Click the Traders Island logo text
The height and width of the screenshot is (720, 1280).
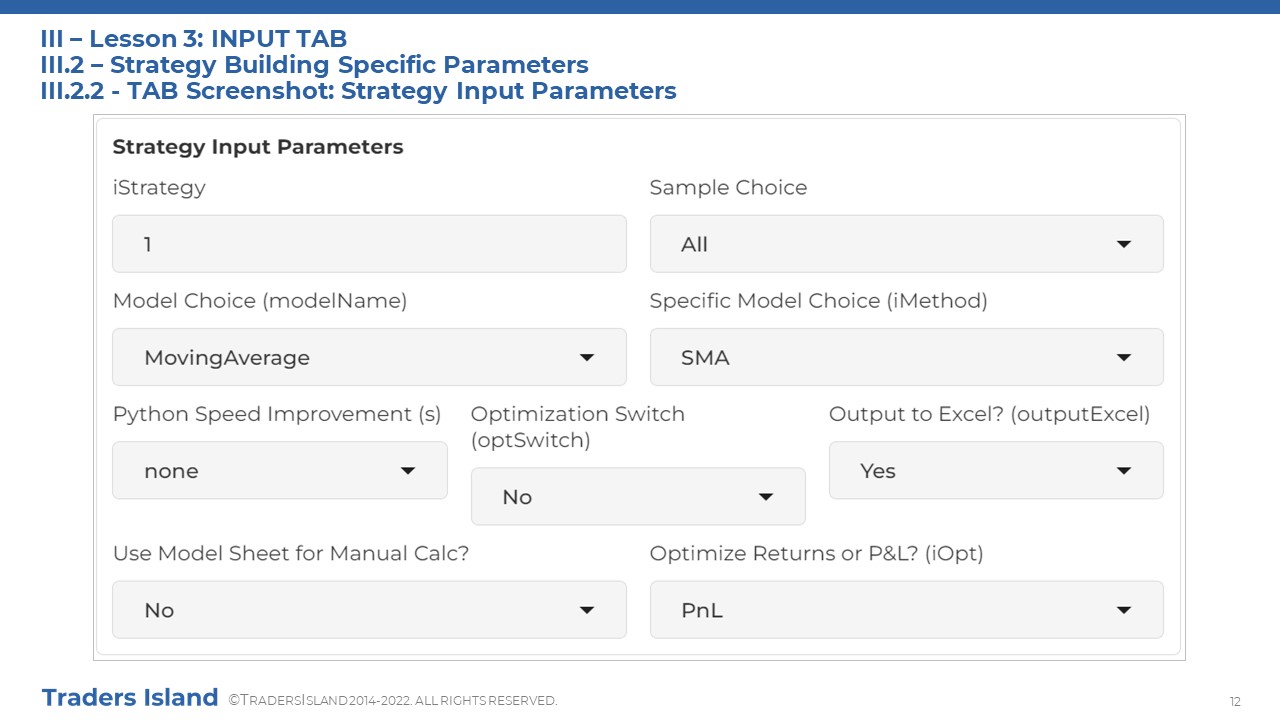pos(130,697)
